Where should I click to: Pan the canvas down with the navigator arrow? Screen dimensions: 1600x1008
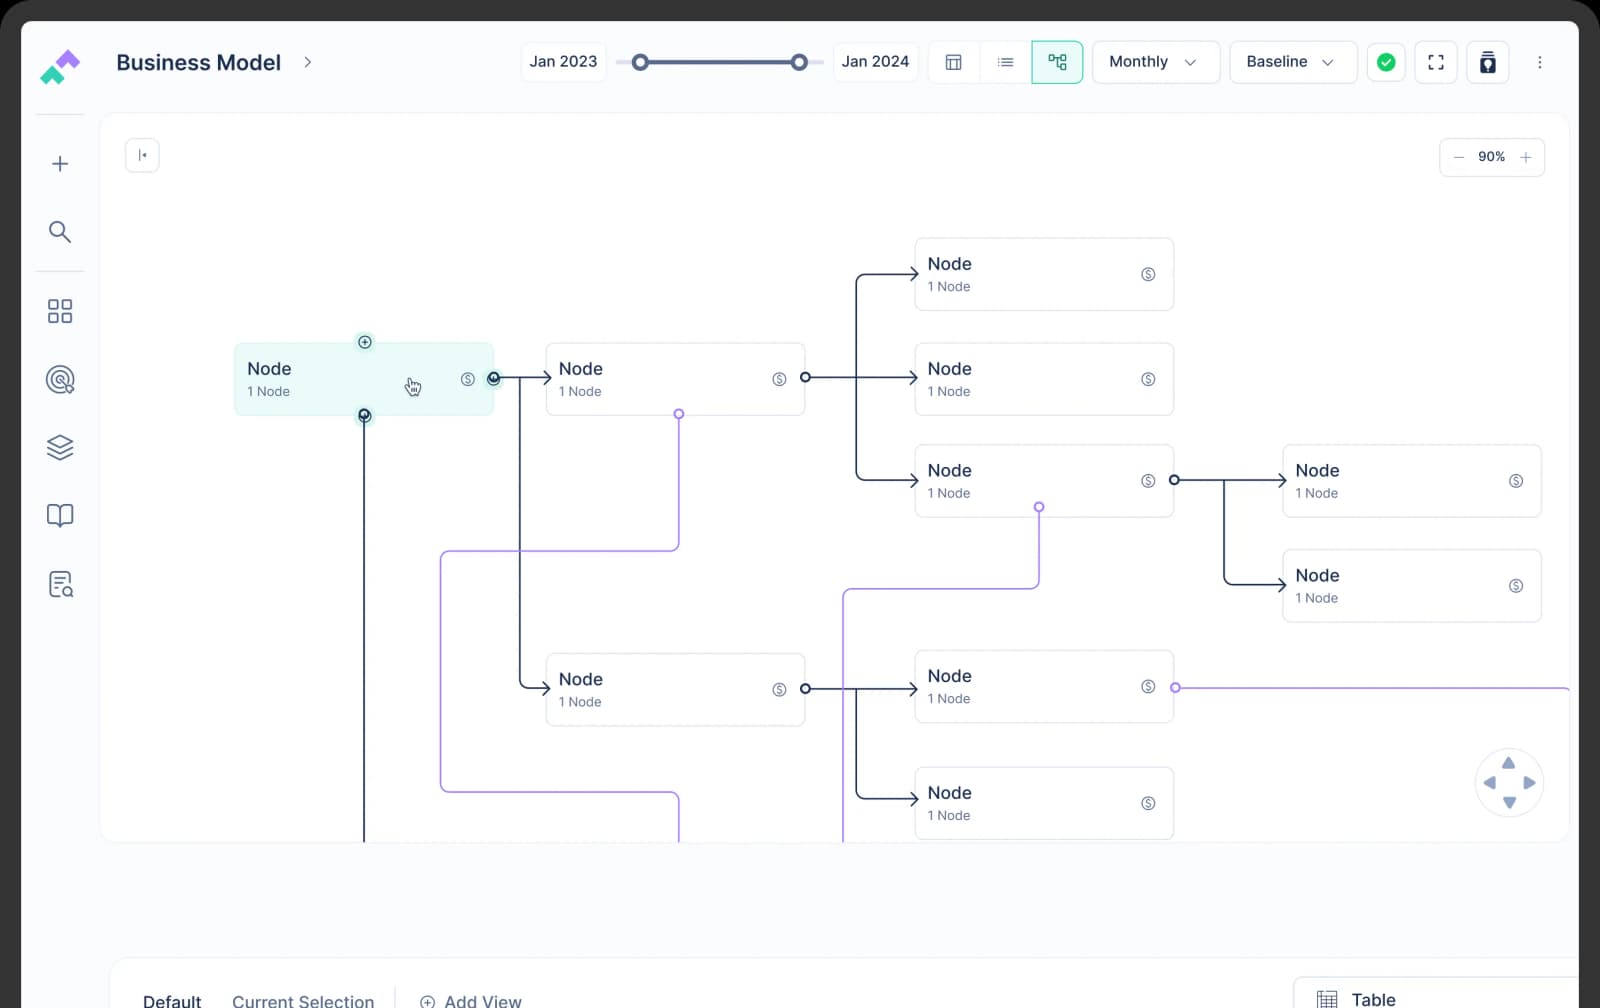[1509, 802]
